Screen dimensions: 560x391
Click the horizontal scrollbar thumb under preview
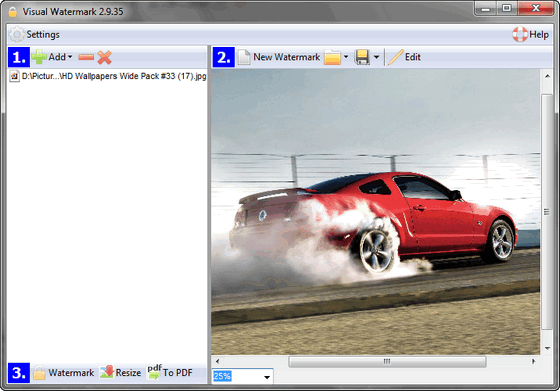tap(387, 361)
